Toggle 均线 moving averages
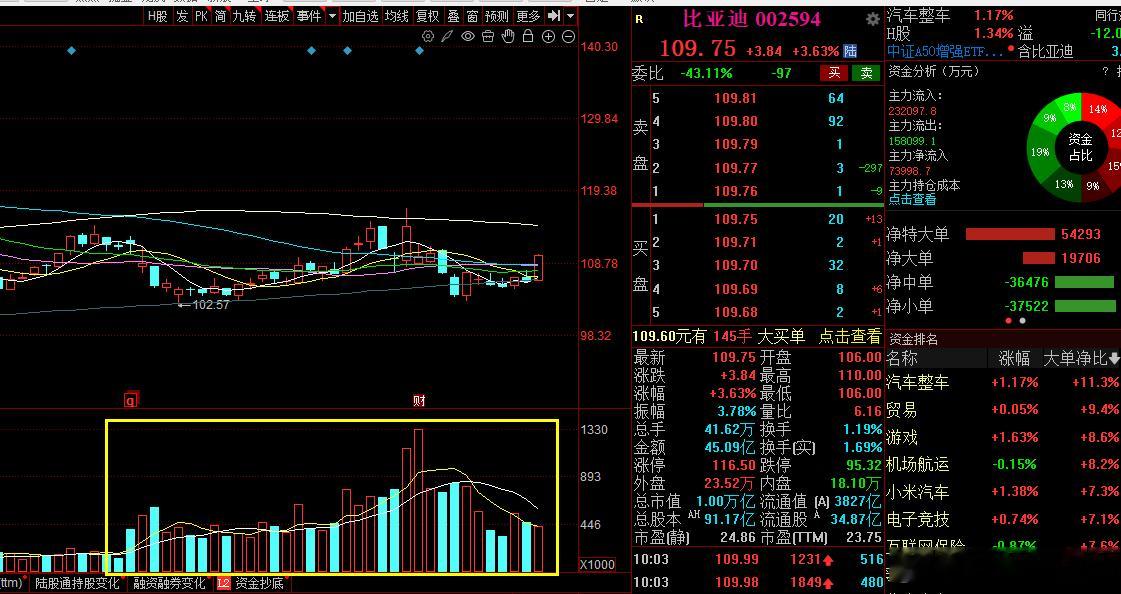 (397, 16)
